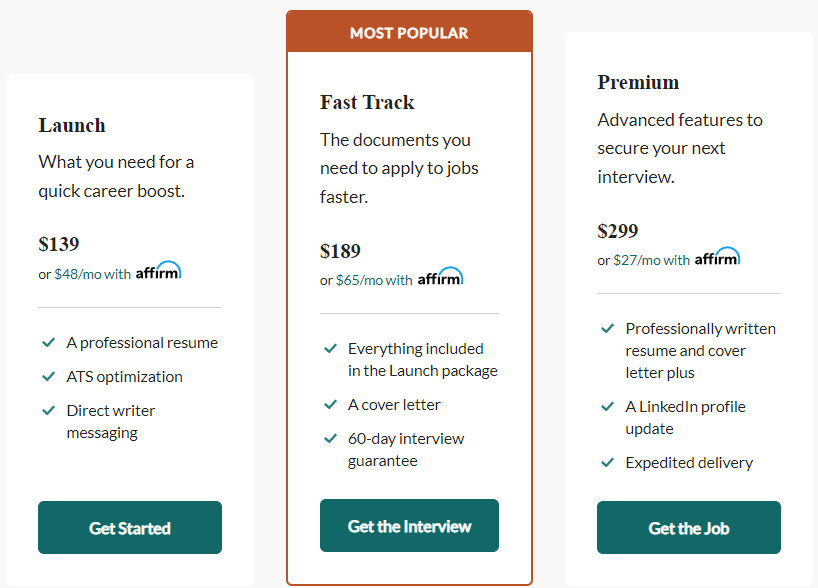The width and height of the screenshot is (818, 588).
Task: Click the Premium plan heading
Action: click(x=638, y=82)
